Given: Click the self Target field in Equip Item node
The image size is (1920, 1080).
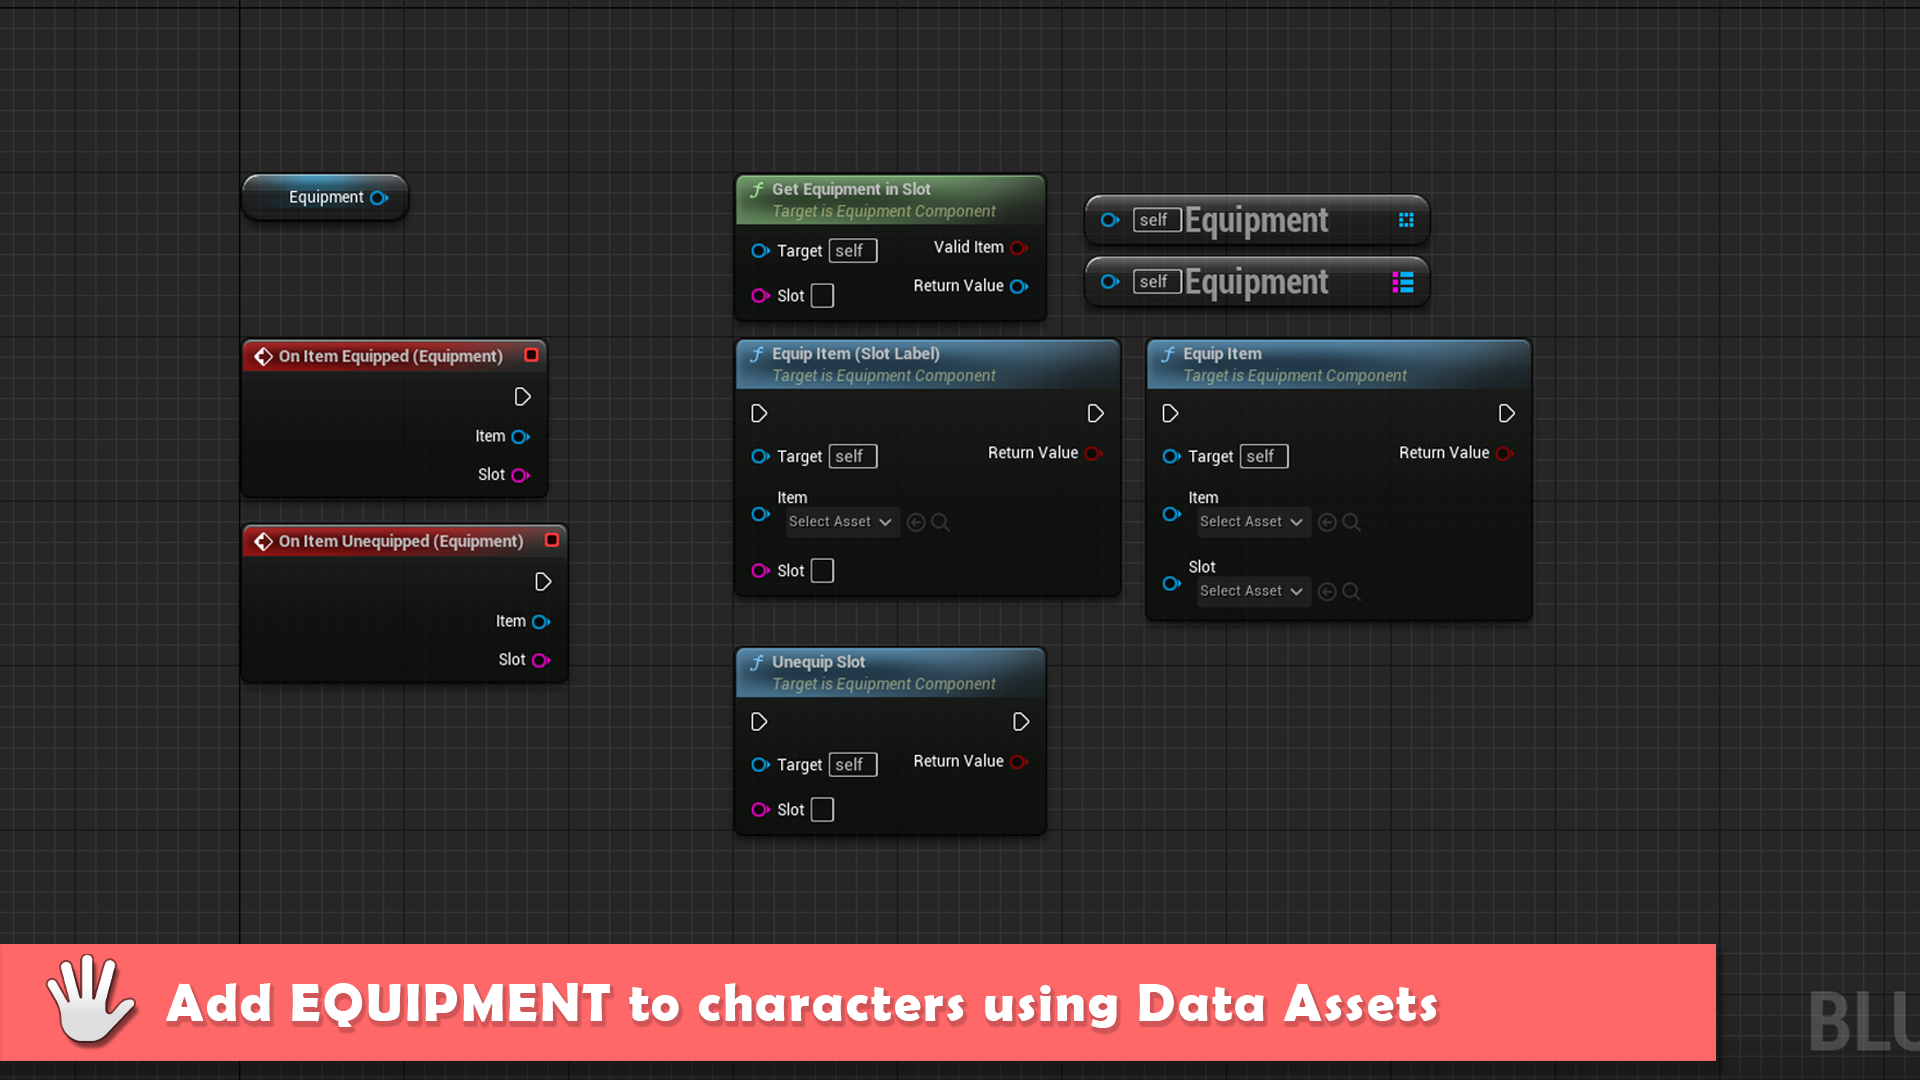Looking at the screenshot, I should coord(1264,457).
